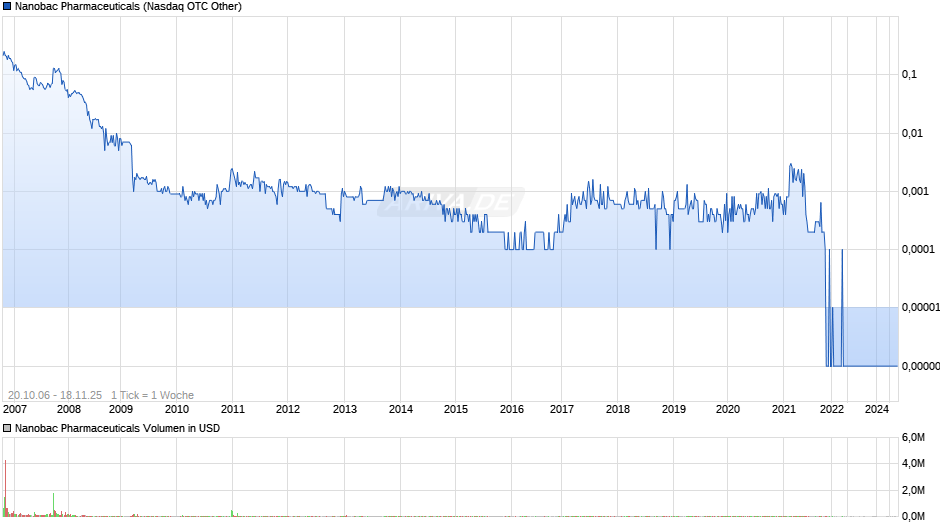The height and width of the screenshot is (526, 940).
Task: Click the 6,0M volume axis value
Action: pyautogui.click(x=914, y=438)
